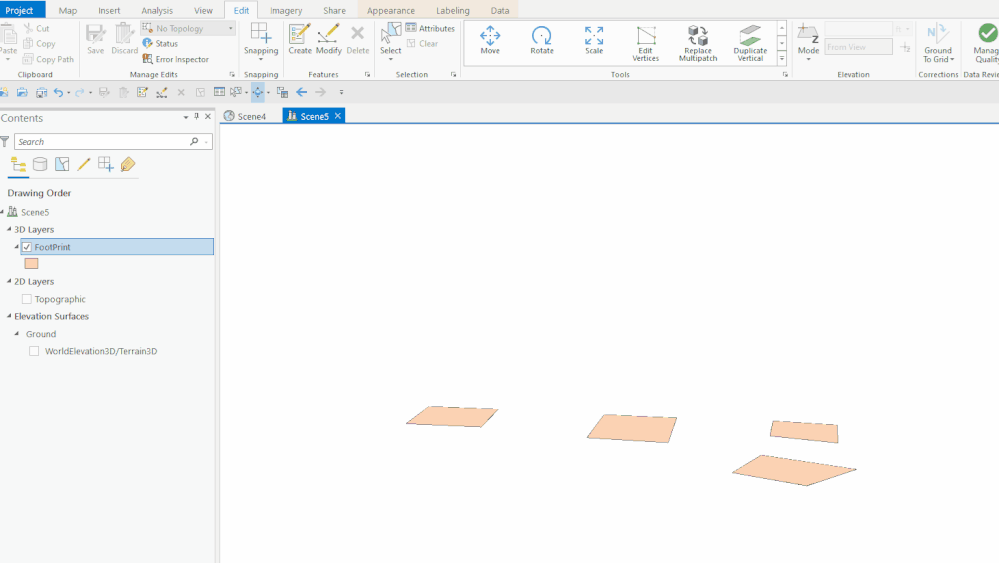Click the Cut button in Clipboard
The image size is (999, 563).
coord(36,28)
